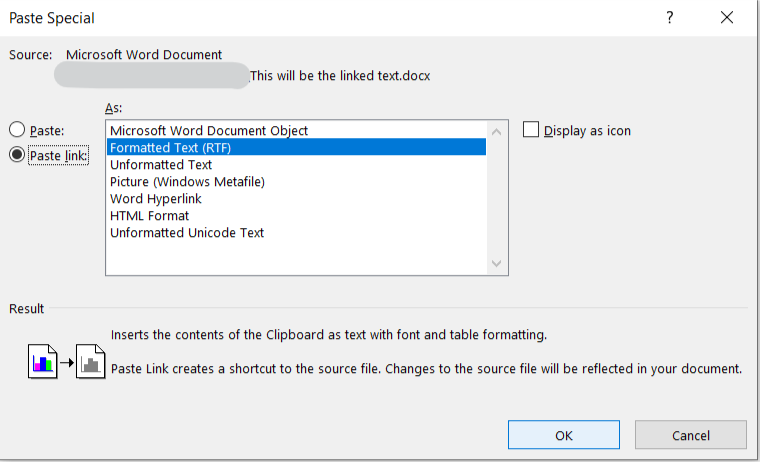Pick Unformatted Text from the list
This screenshot has width=760, height=462.
click(161, 164)
